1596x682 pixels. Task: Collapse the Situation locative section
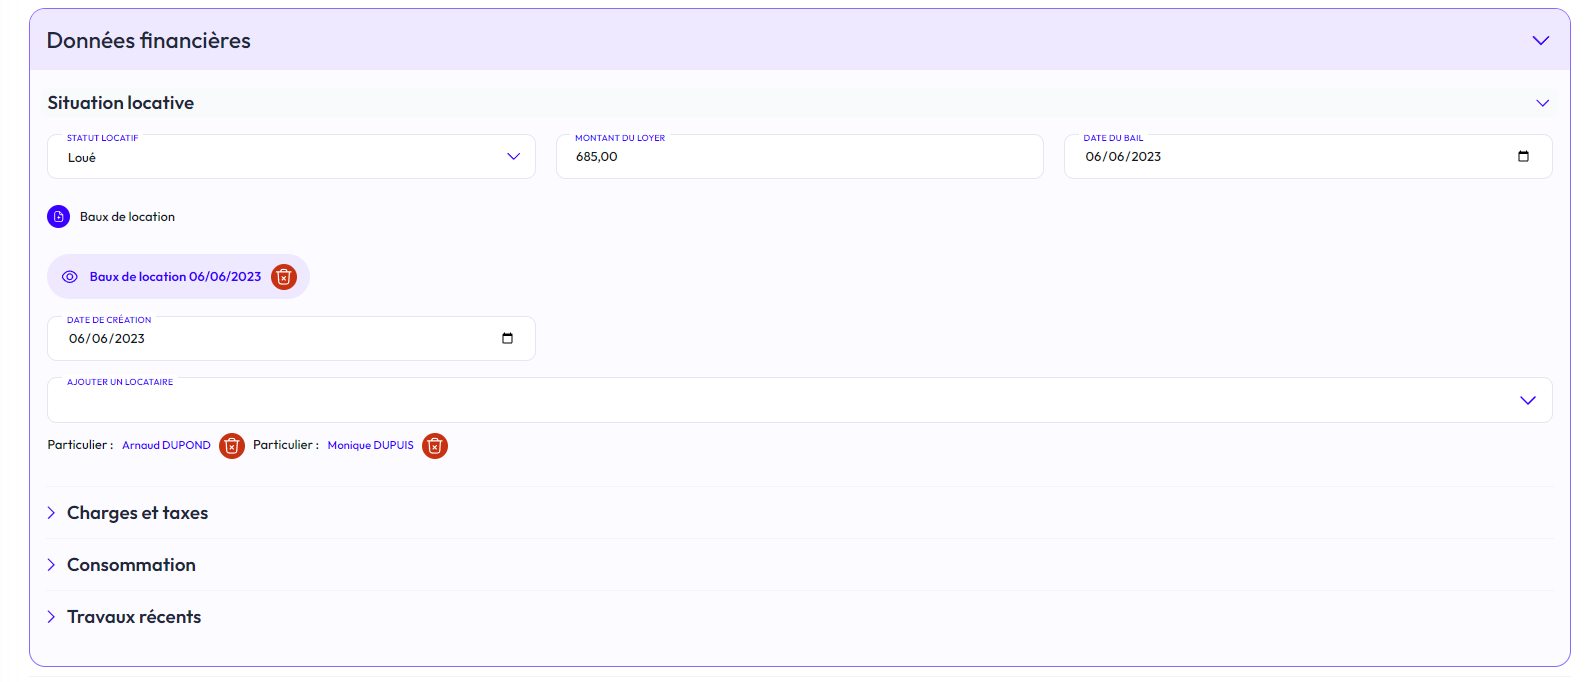1542,103
